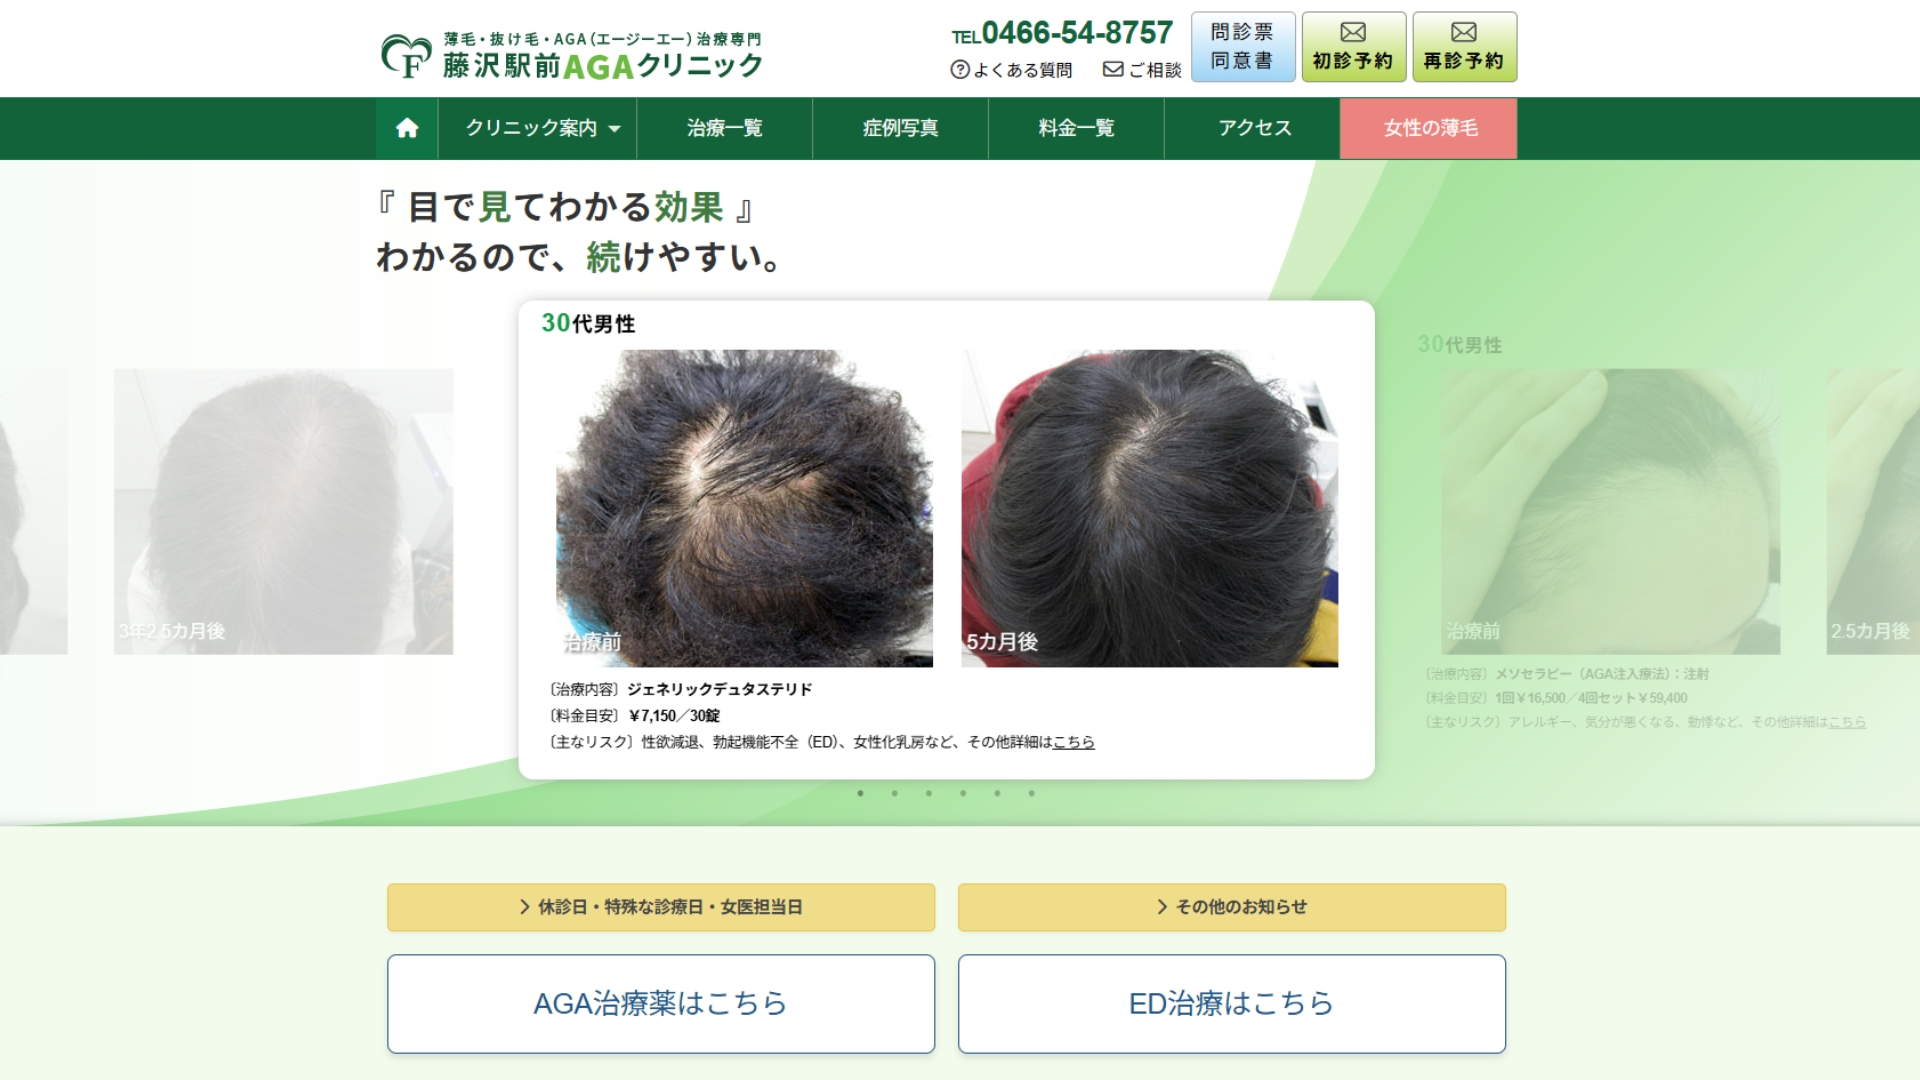This screenshot has width=1920, height=1080.
Task: Open the 料金一覧 menu item
Action: click(x=1076, y=128)
